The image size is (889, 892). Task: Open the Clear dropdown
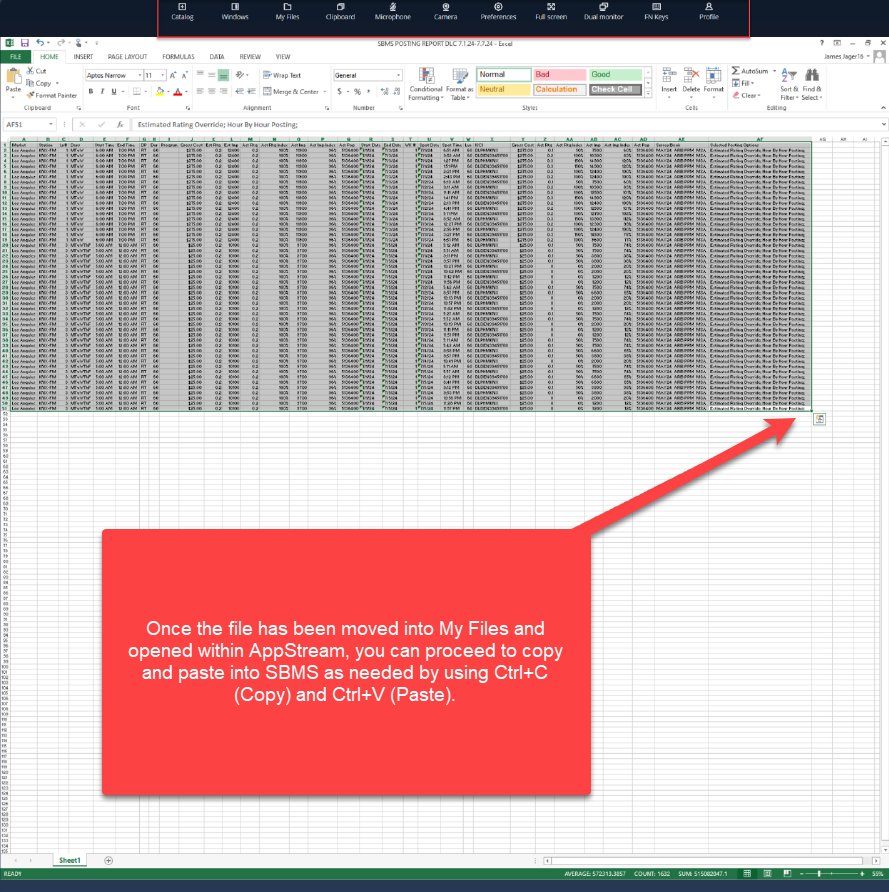pos(747,95)
